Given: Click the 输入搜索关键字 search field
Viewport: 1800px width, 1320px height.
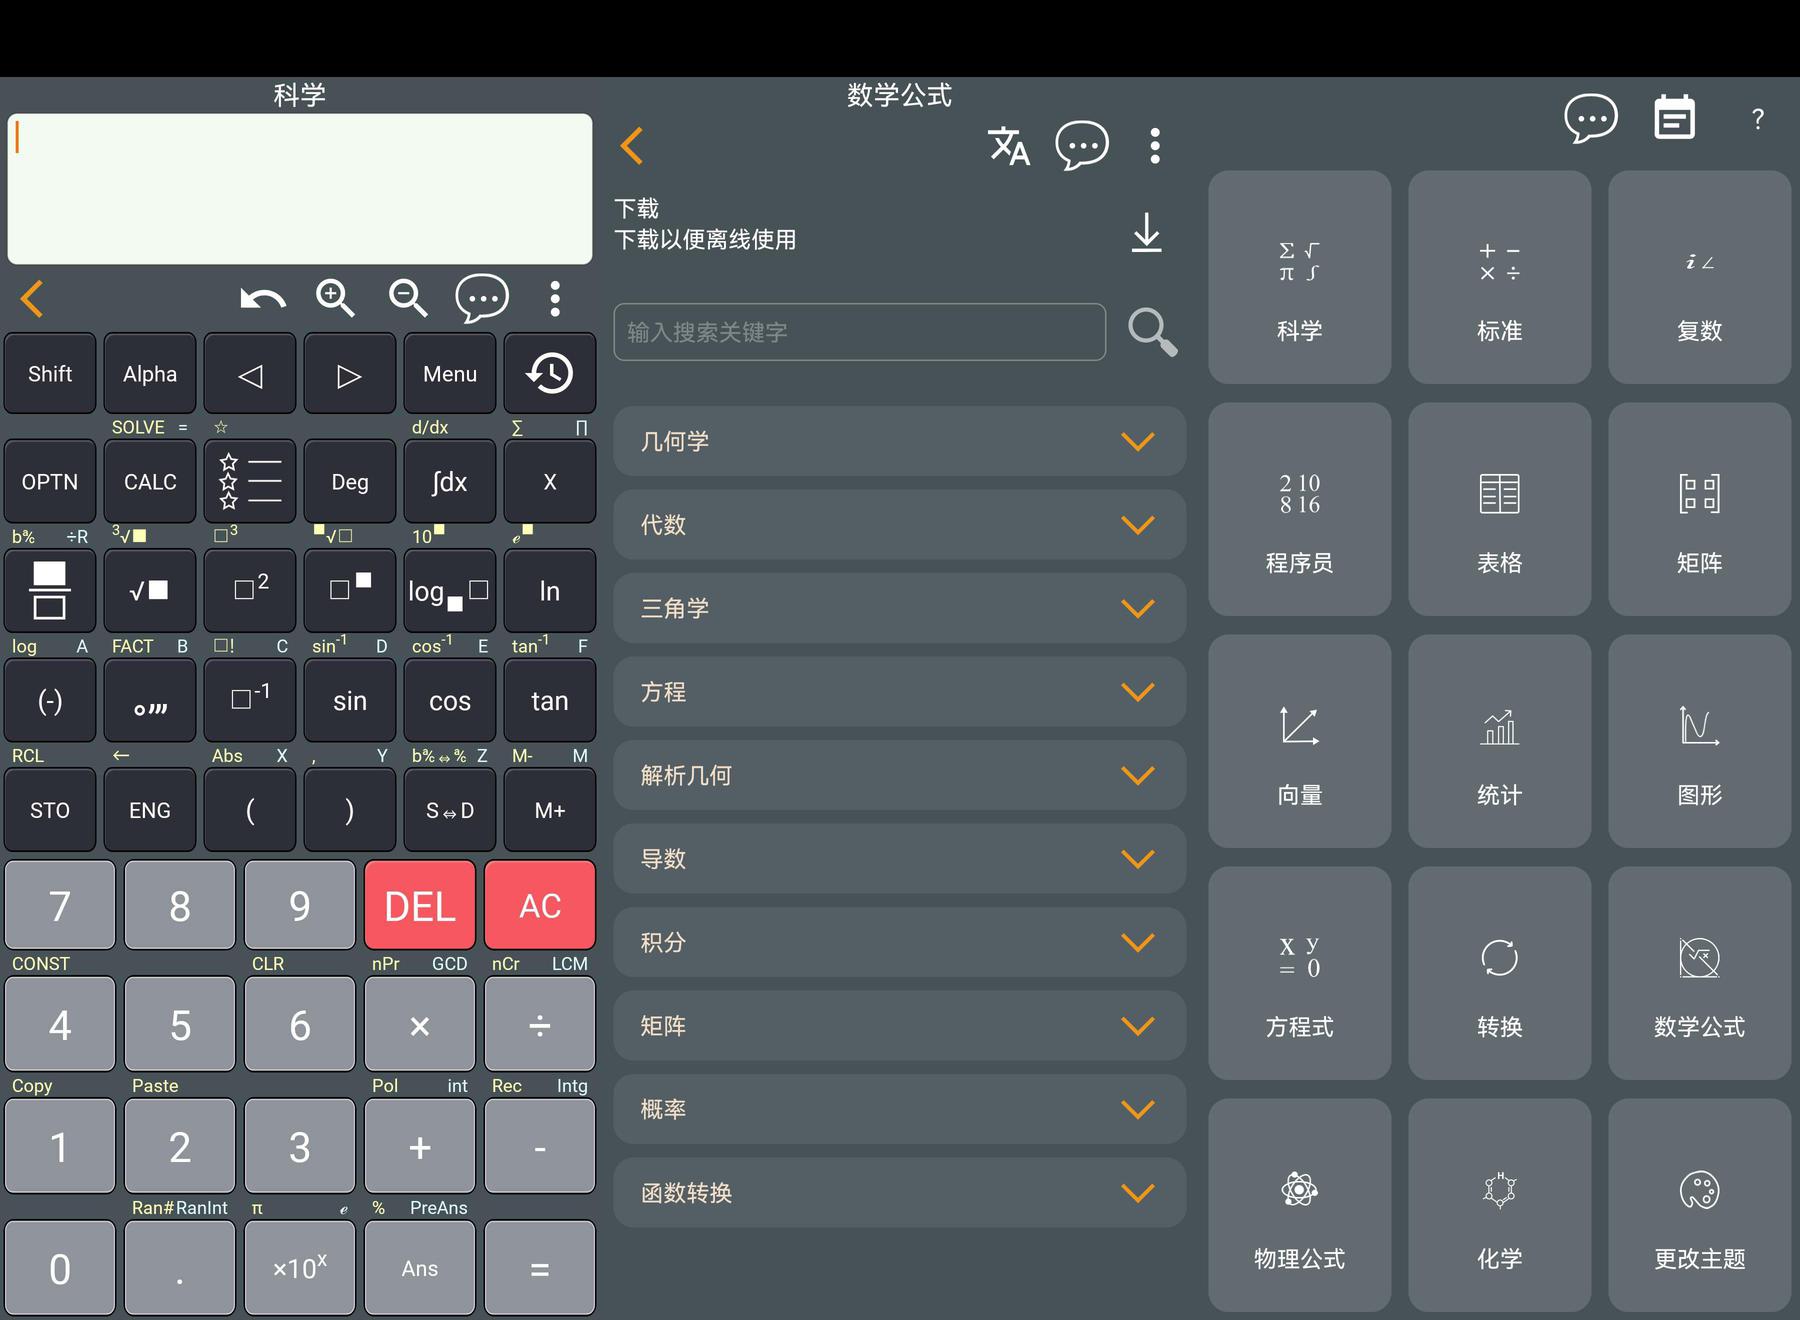Looking at the screenshot, I should 859,332.
